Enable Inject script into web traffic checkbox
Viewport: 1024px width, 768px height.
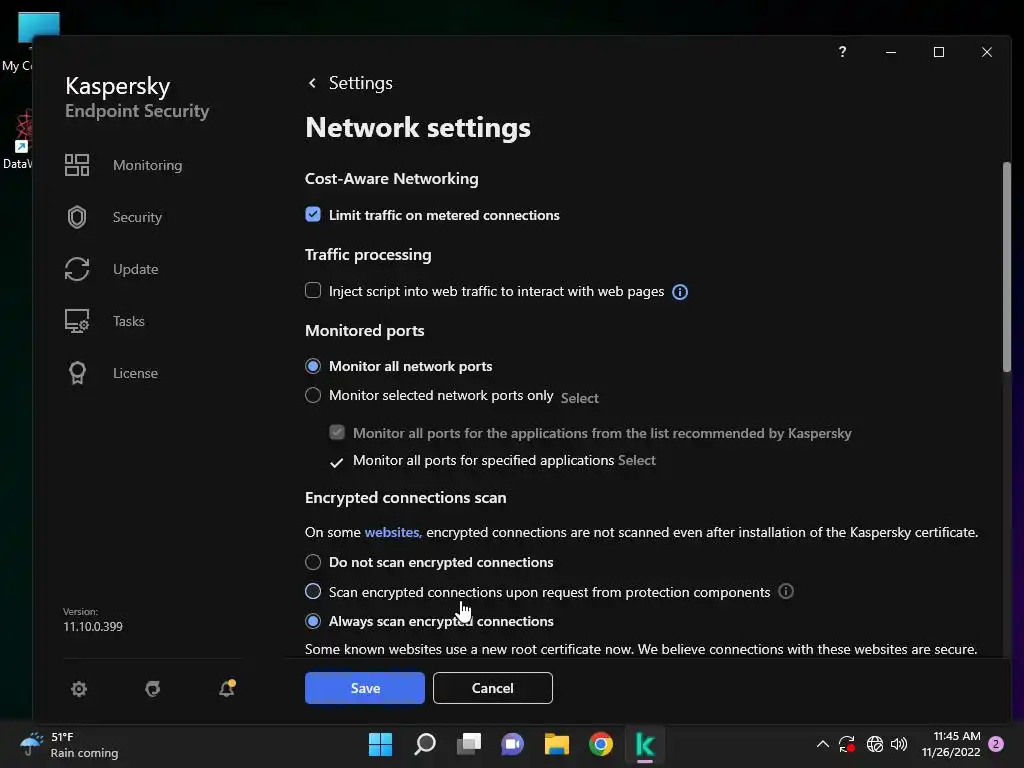313,291
